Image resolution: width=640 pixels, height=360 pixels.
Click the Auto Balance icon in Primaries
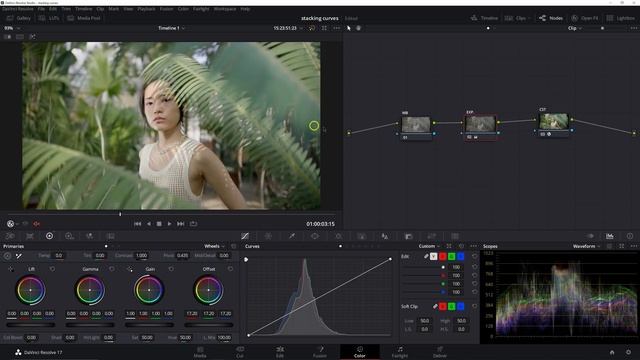click(7, 256)
